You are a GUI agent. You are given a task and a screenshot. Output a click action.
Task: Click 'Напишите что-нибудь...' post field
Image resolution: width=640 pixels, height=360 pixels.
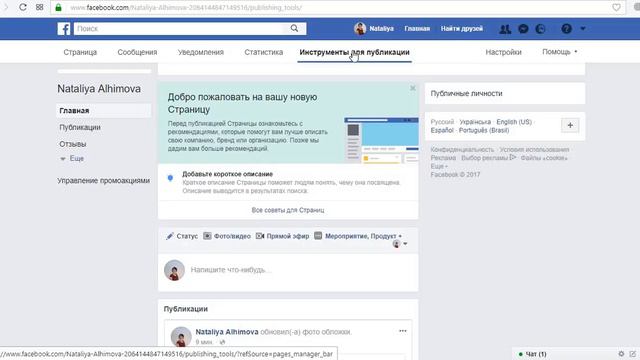coord(231,270)
